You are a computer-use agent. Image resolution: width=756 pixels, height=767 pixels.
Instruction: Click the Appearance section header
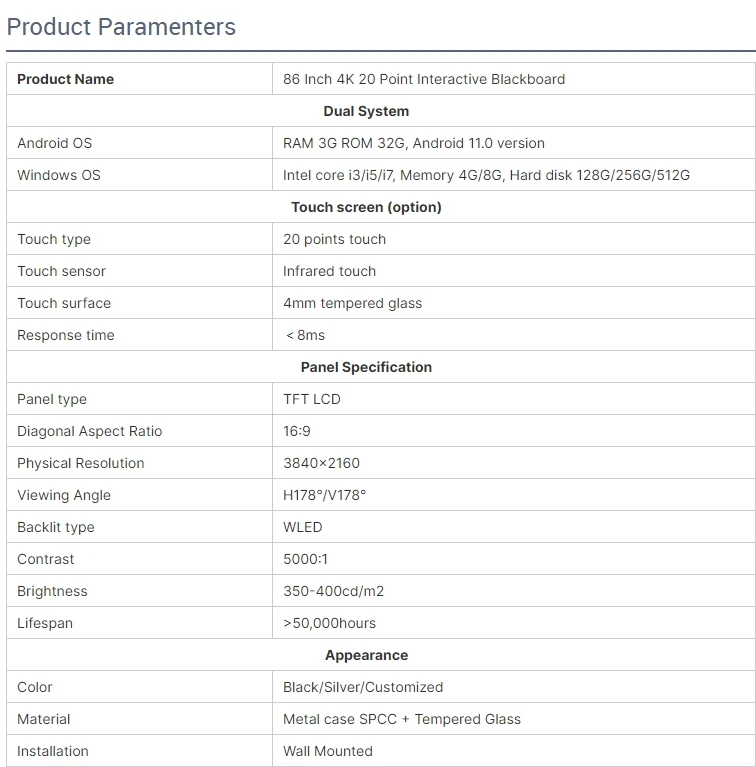pyautogui.click(x=366, y=655)
